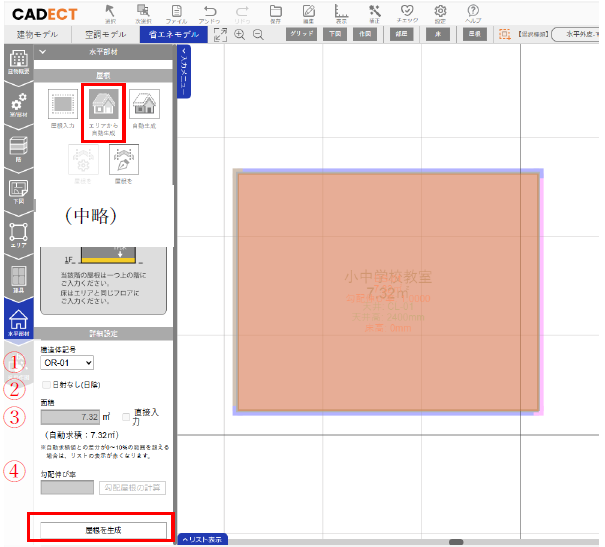
Task: Open the 建物概要 sidebar icon
Action: 17,64
